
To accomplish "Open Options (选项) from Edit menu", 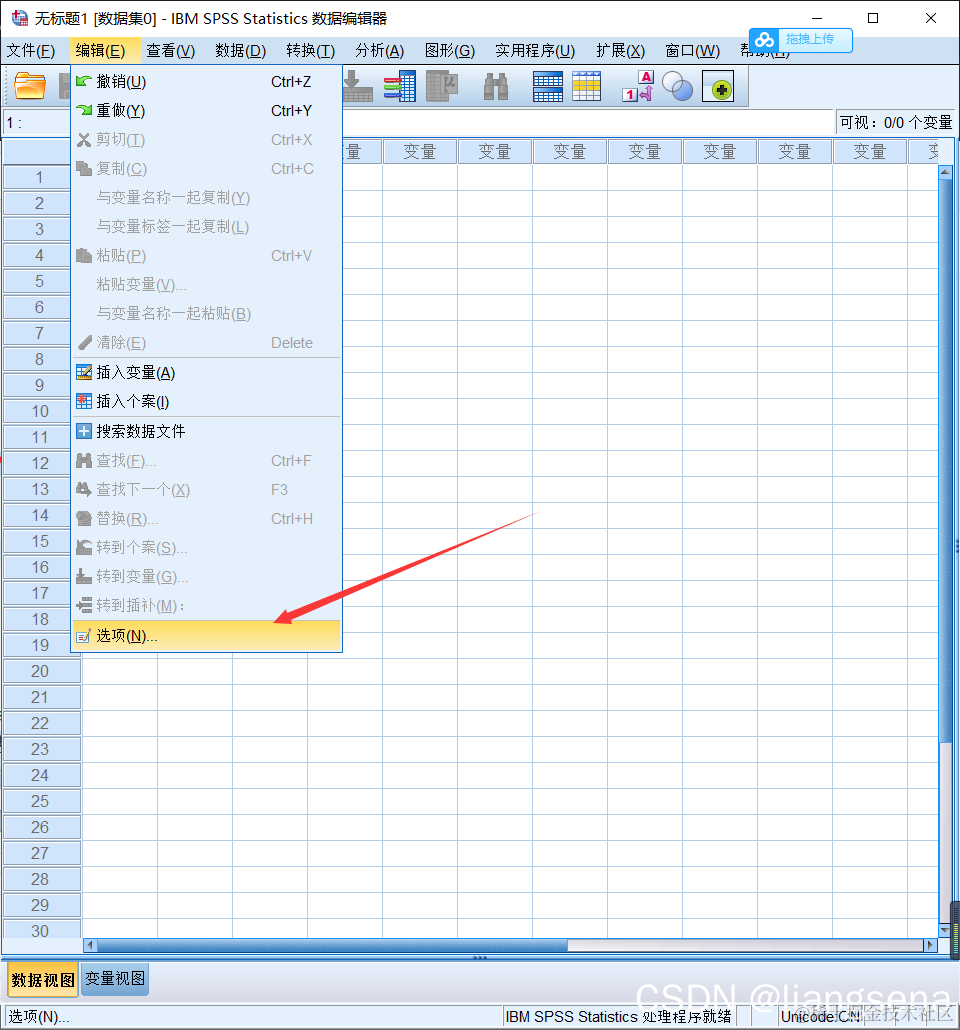I will coord(206,636).
